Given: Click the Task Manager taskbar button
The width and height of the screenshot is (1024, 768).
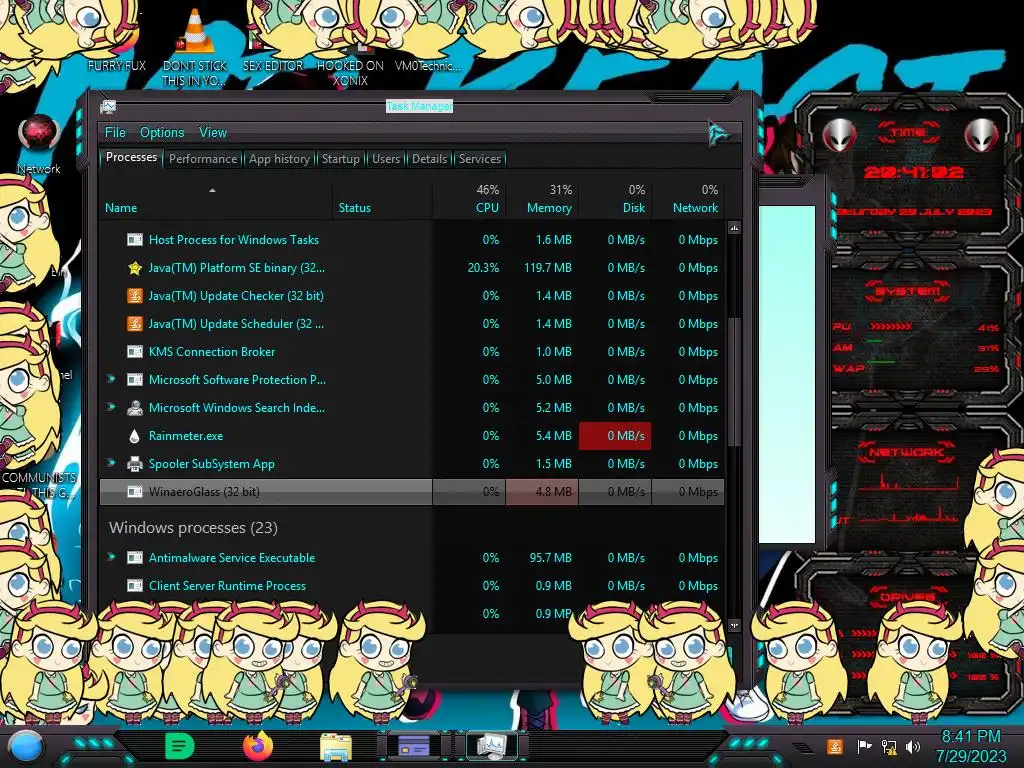Looking at the screenshot, I should point(492,745).
